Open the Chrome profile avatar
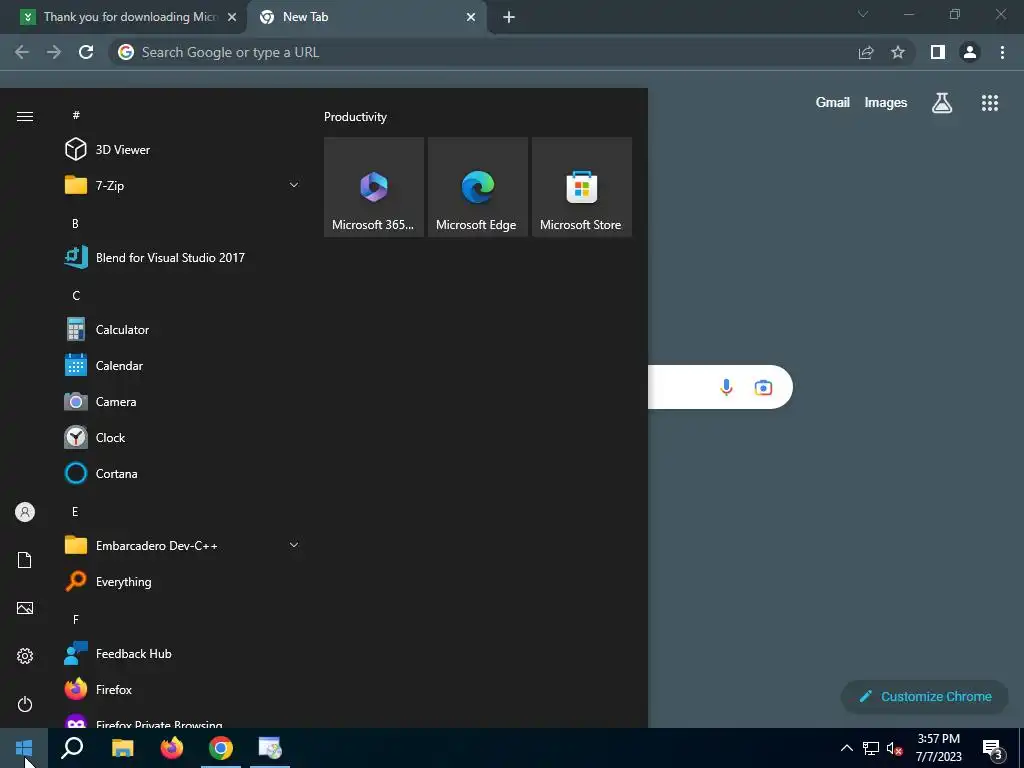This screenshot has width=1024, height=768. (x=970, y=52)
